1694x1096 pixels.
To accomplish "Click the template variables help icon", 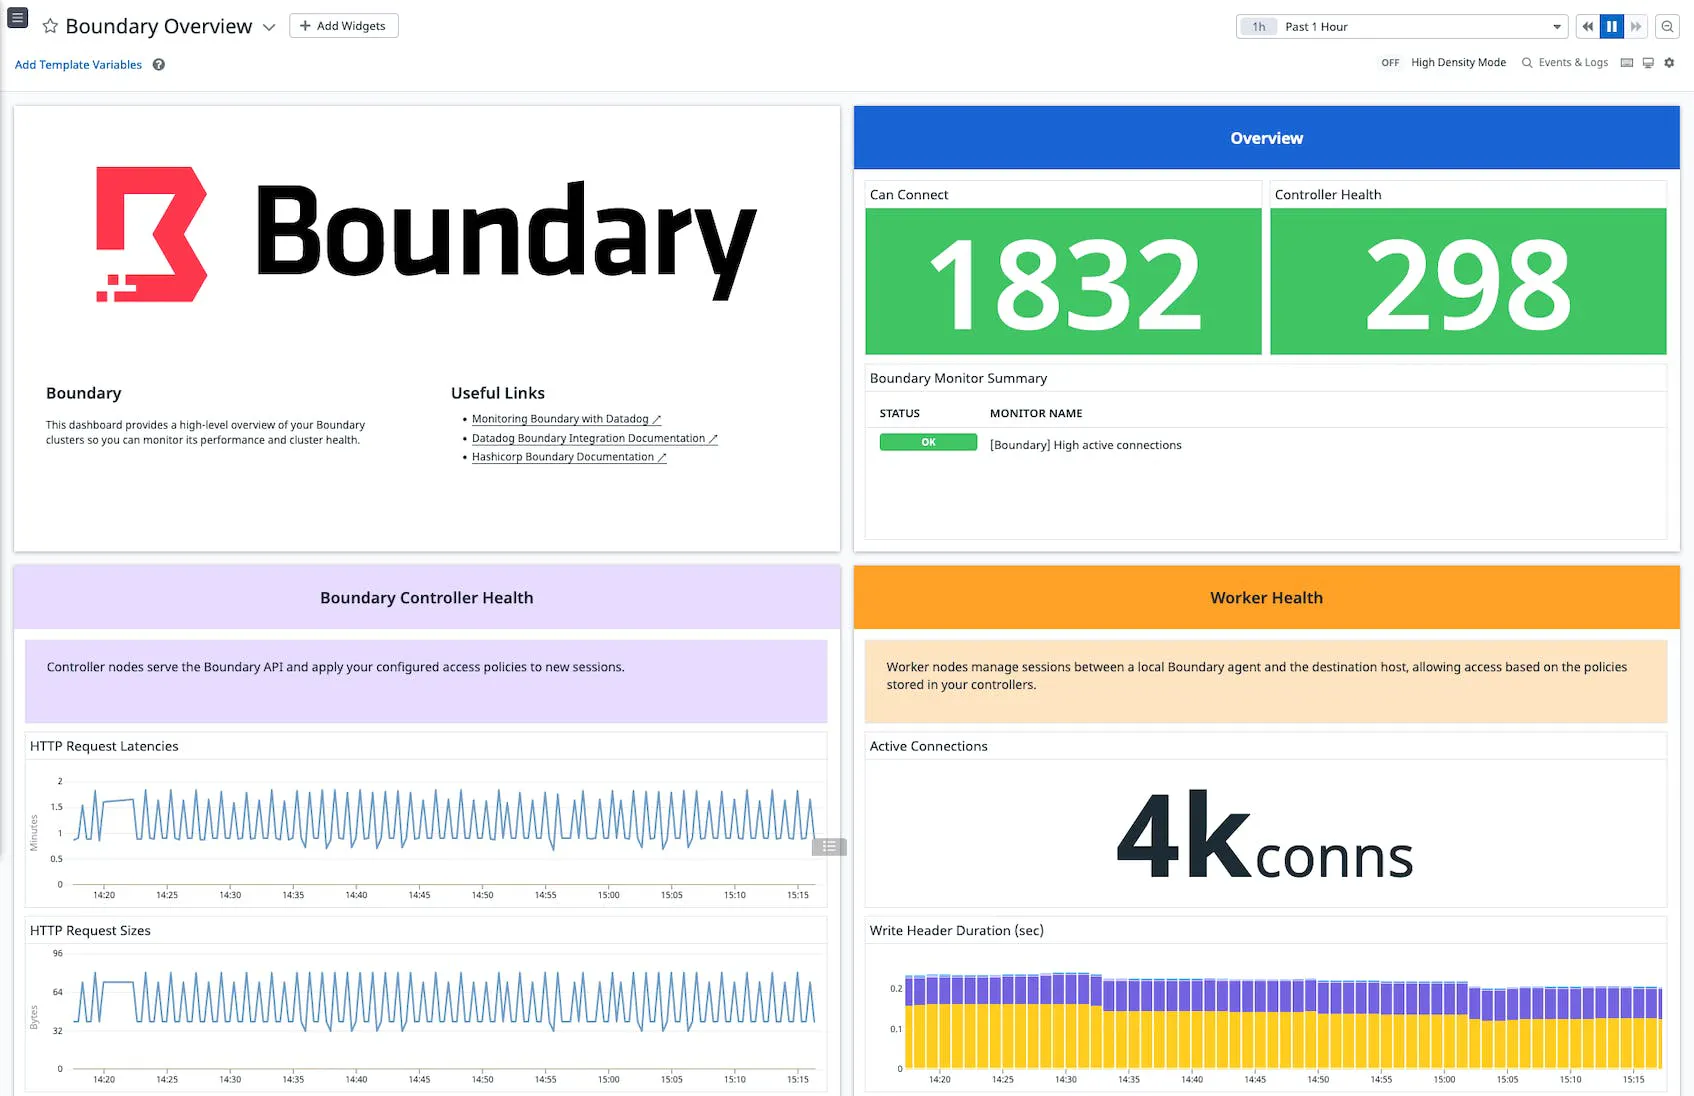I will [x=159, y=65].
